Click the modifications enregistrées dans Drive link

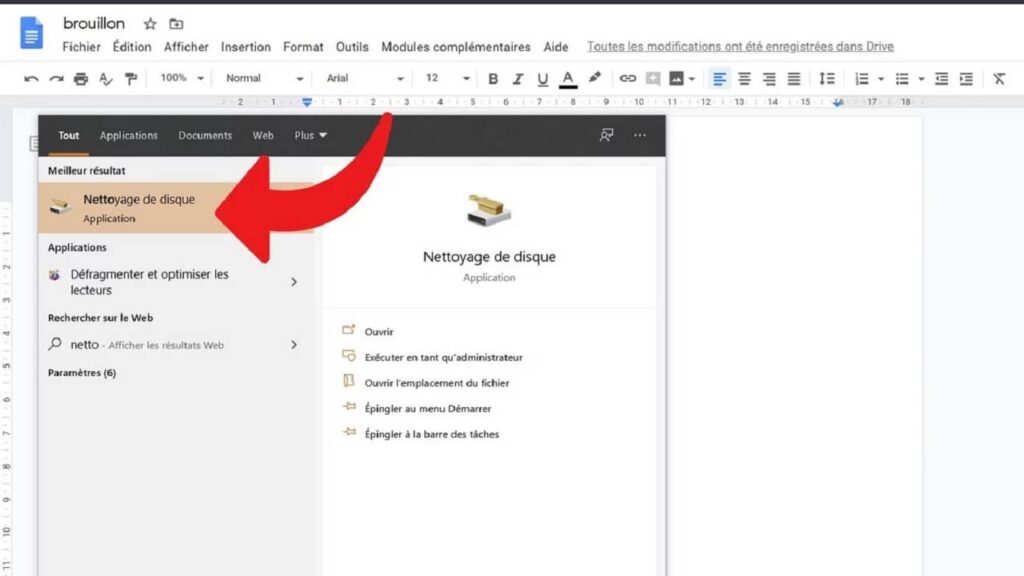coord(740,46)
